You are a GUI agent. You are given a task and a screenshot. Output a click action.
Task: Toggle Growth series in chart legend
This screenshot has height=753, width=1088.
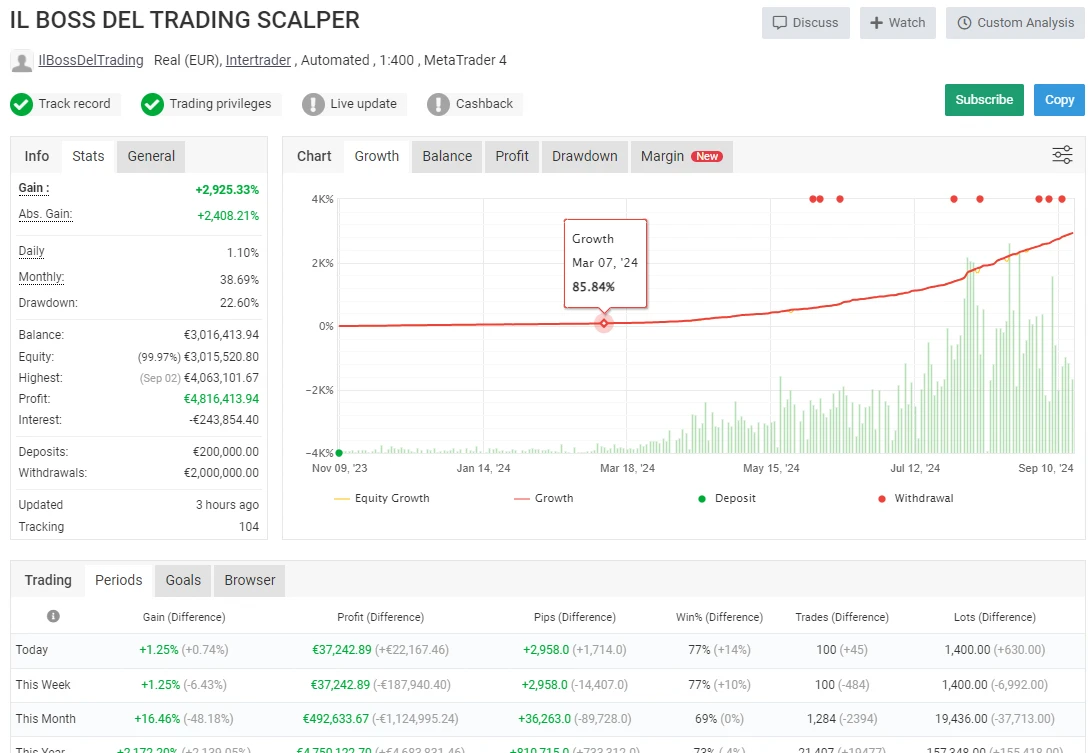[544, 498]
